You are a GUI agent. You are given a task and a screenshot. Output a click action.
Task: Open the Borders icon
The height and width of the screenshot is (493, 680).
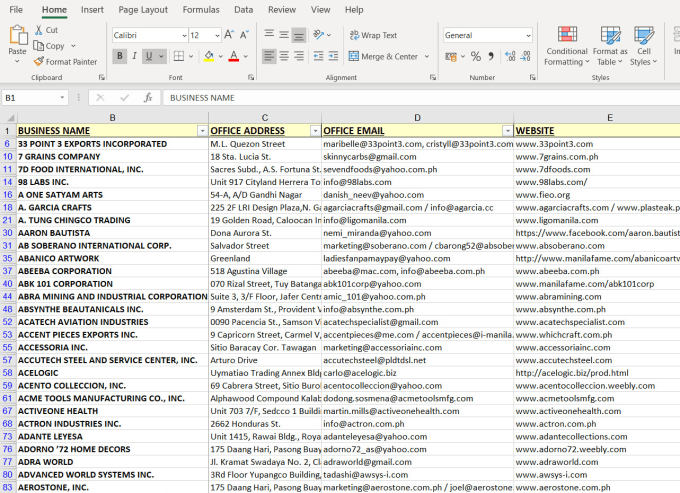[179, 56]
